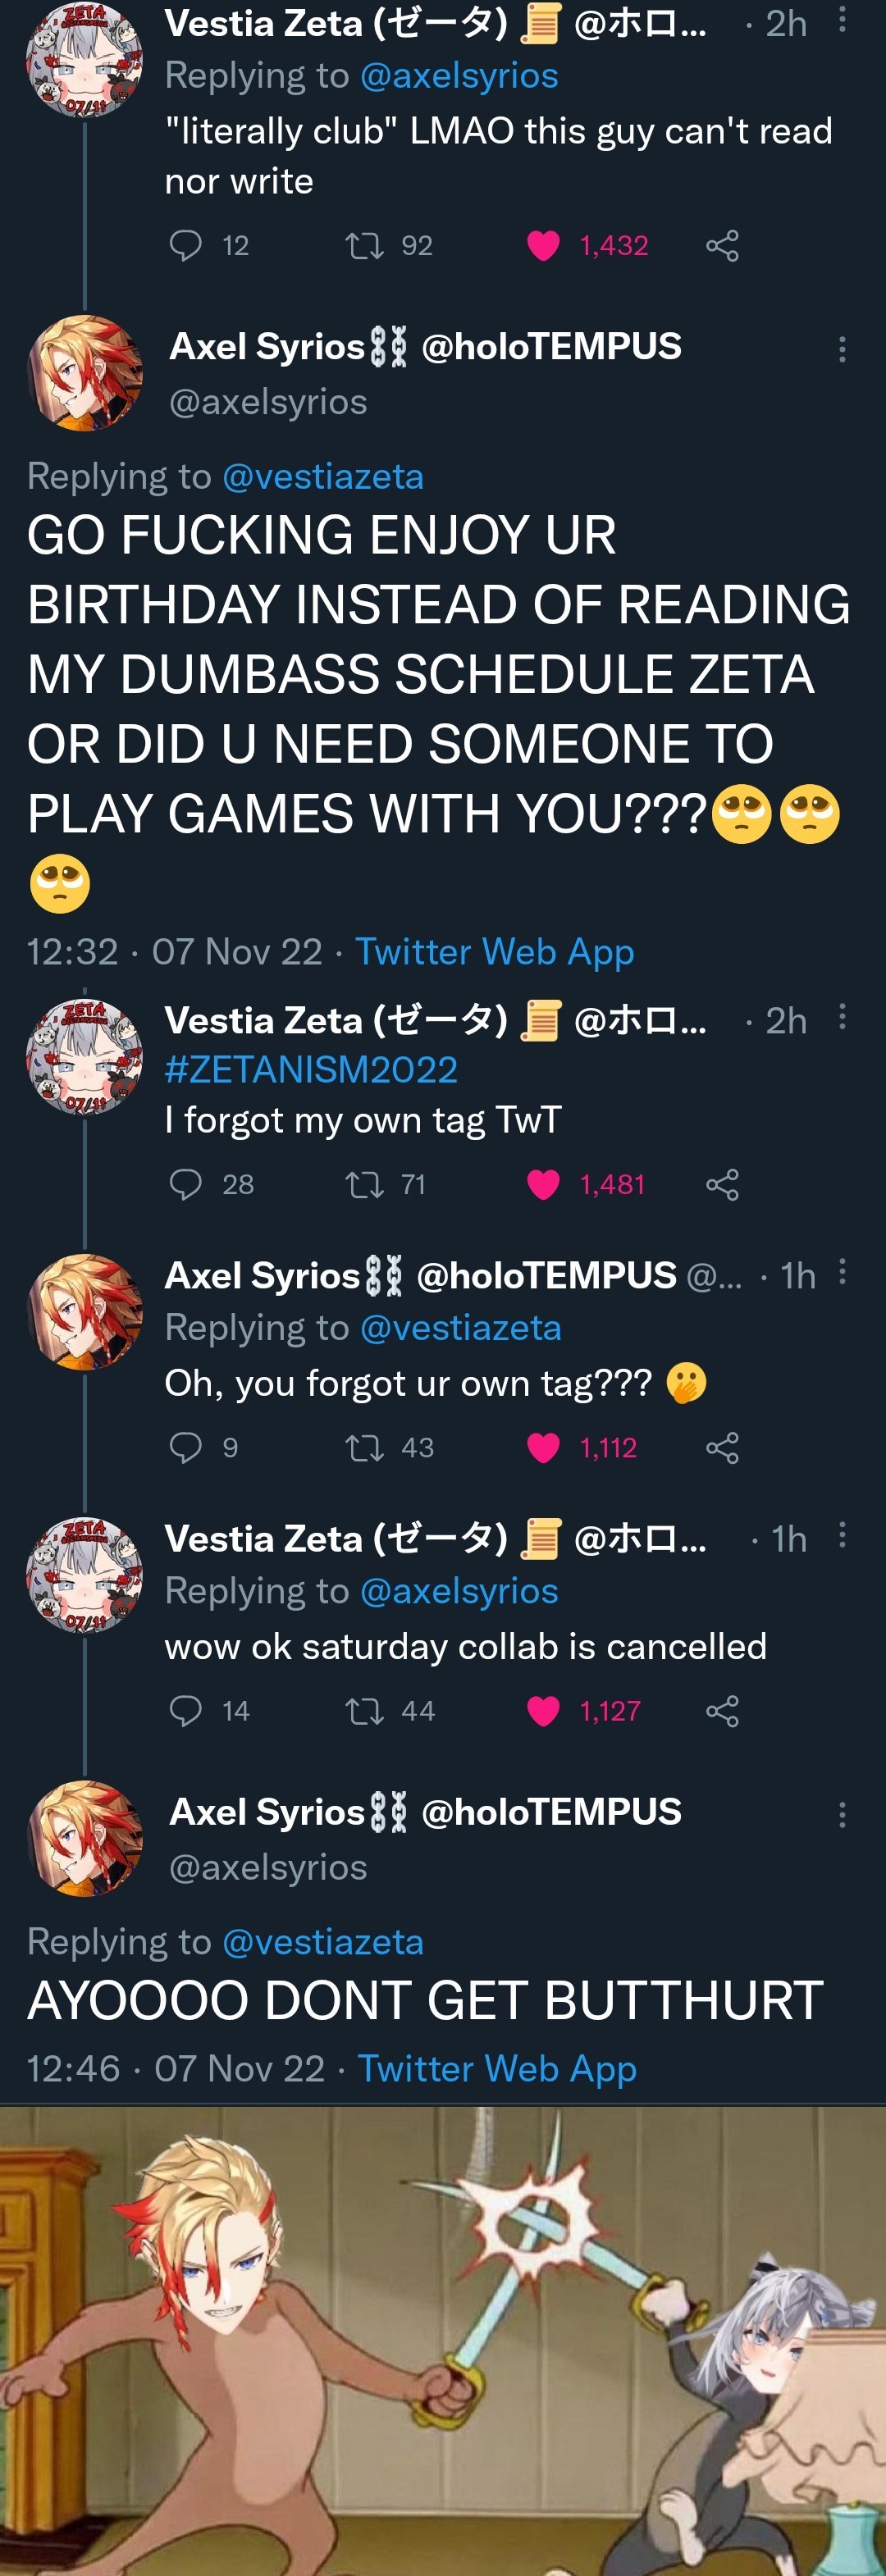Click Twitter Web App next to 12:32
Image resolution: width=886 pixels, height=2576 pixels.
pyautogui.click(x=495, y=951)
